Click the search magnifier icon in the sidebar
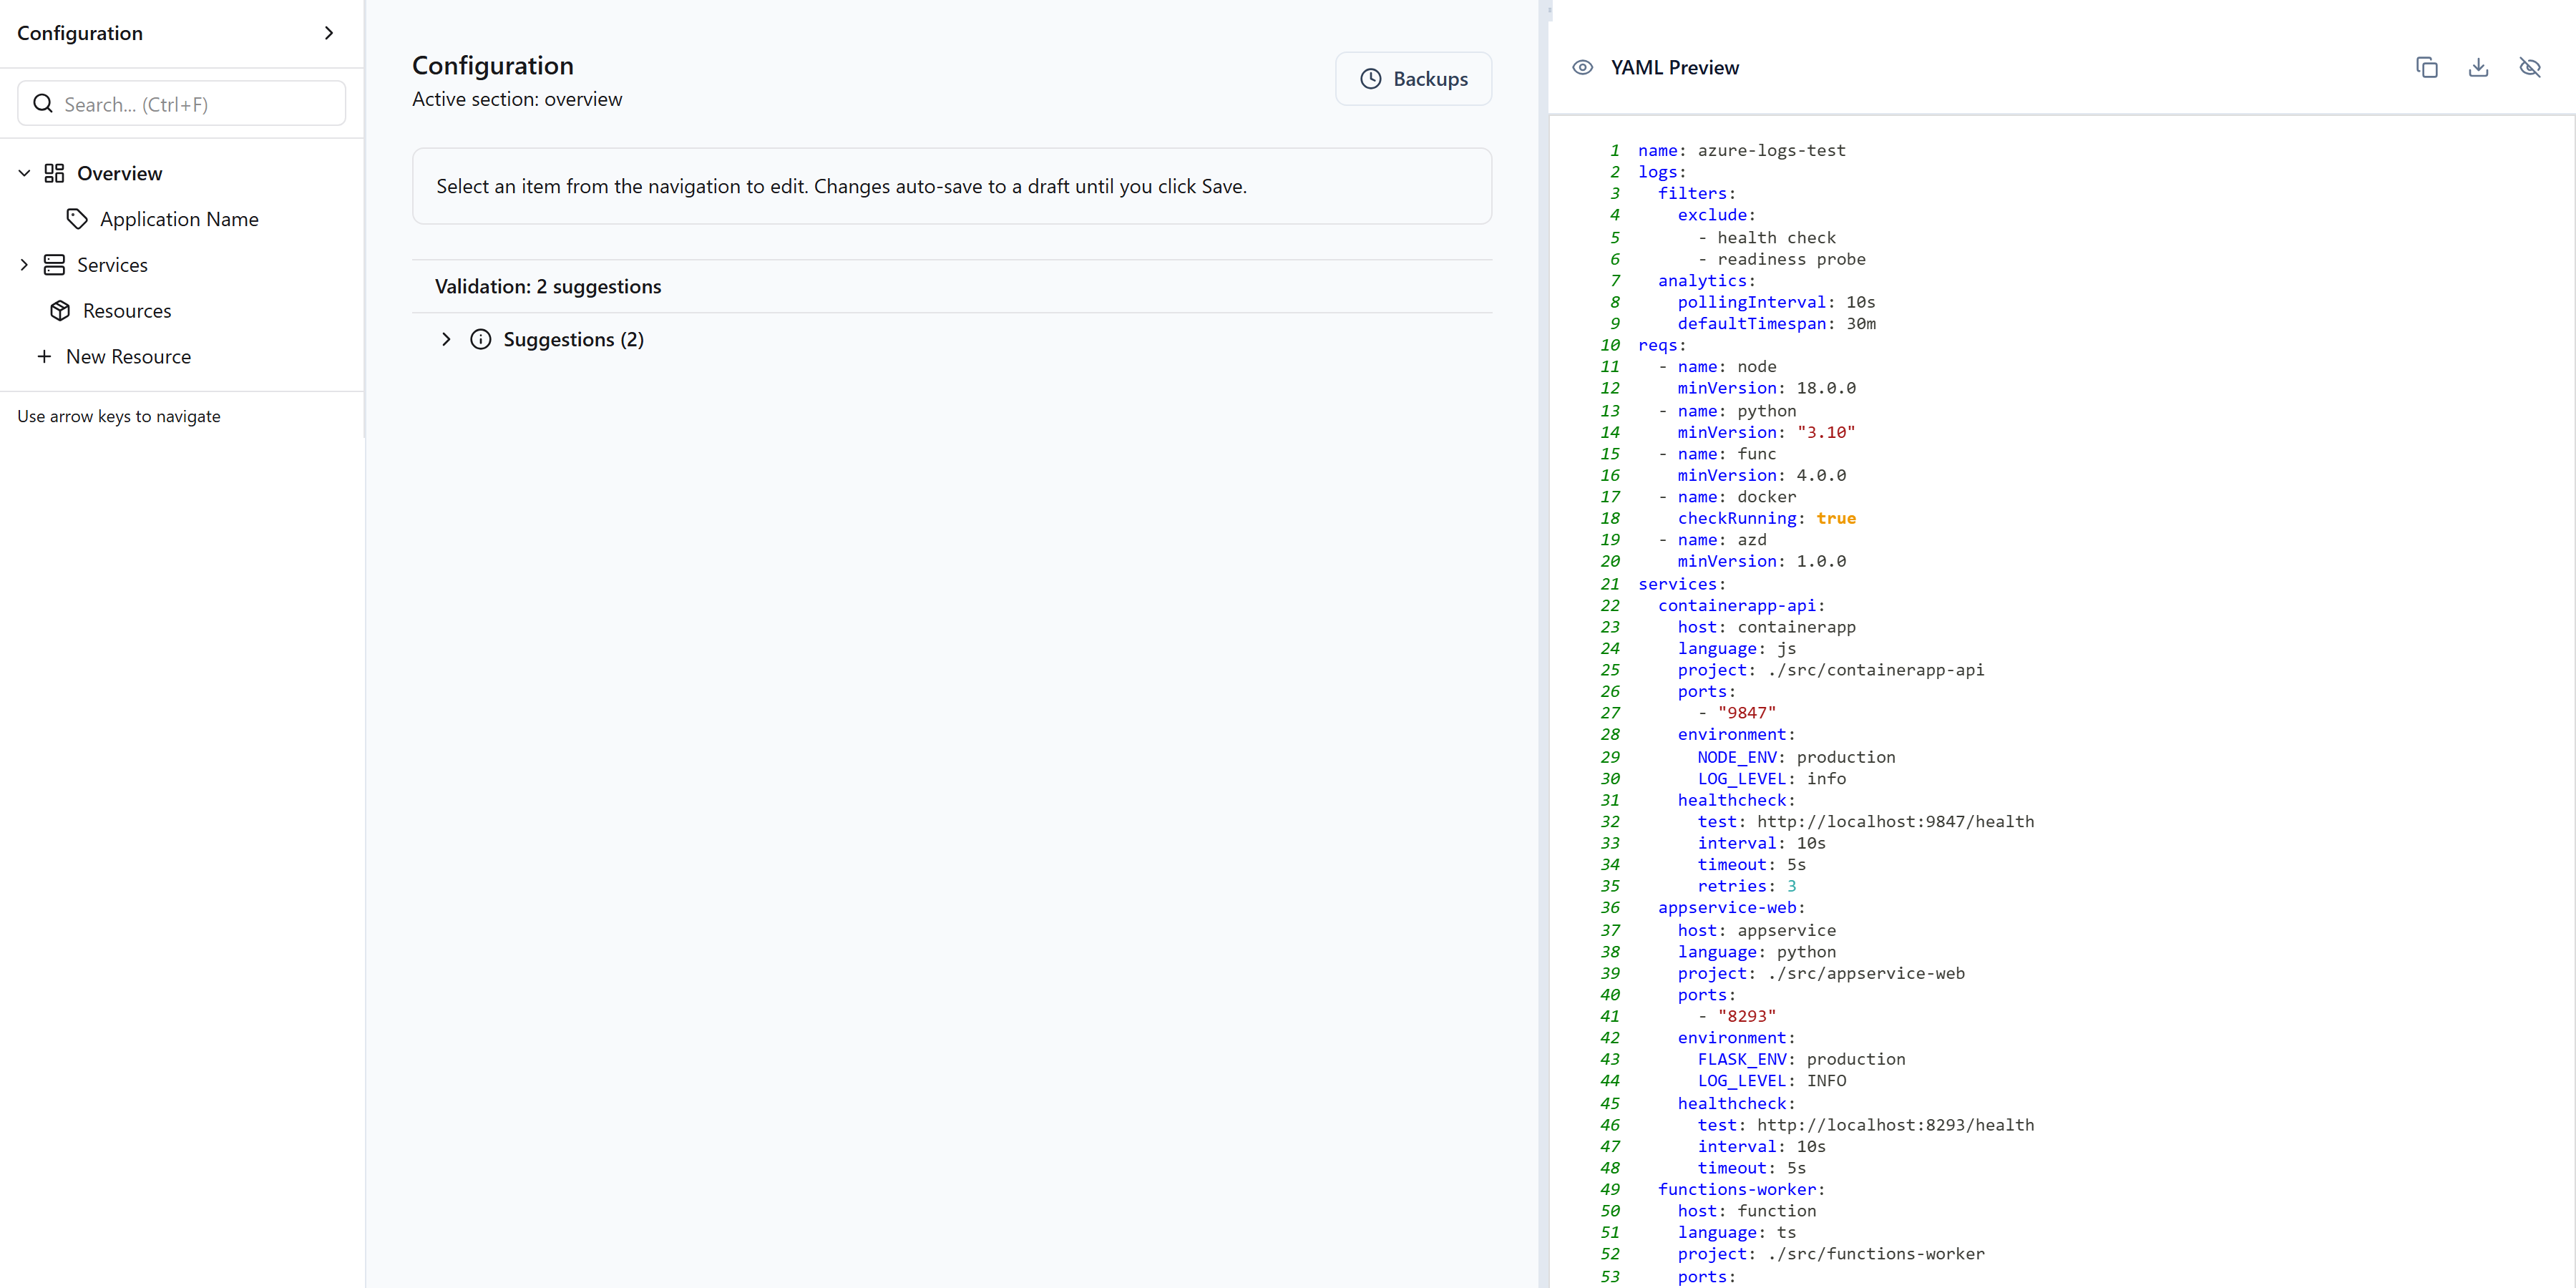Viewport: 2576px width, 1288px height. click(43, 103)
